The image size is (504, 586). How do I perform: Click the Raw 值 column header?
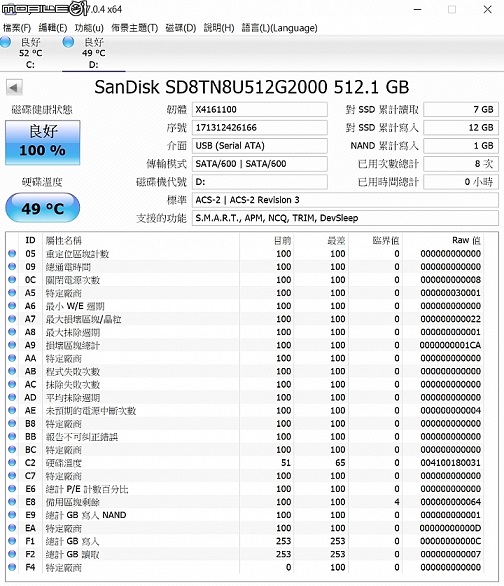[x=466, y=240]
